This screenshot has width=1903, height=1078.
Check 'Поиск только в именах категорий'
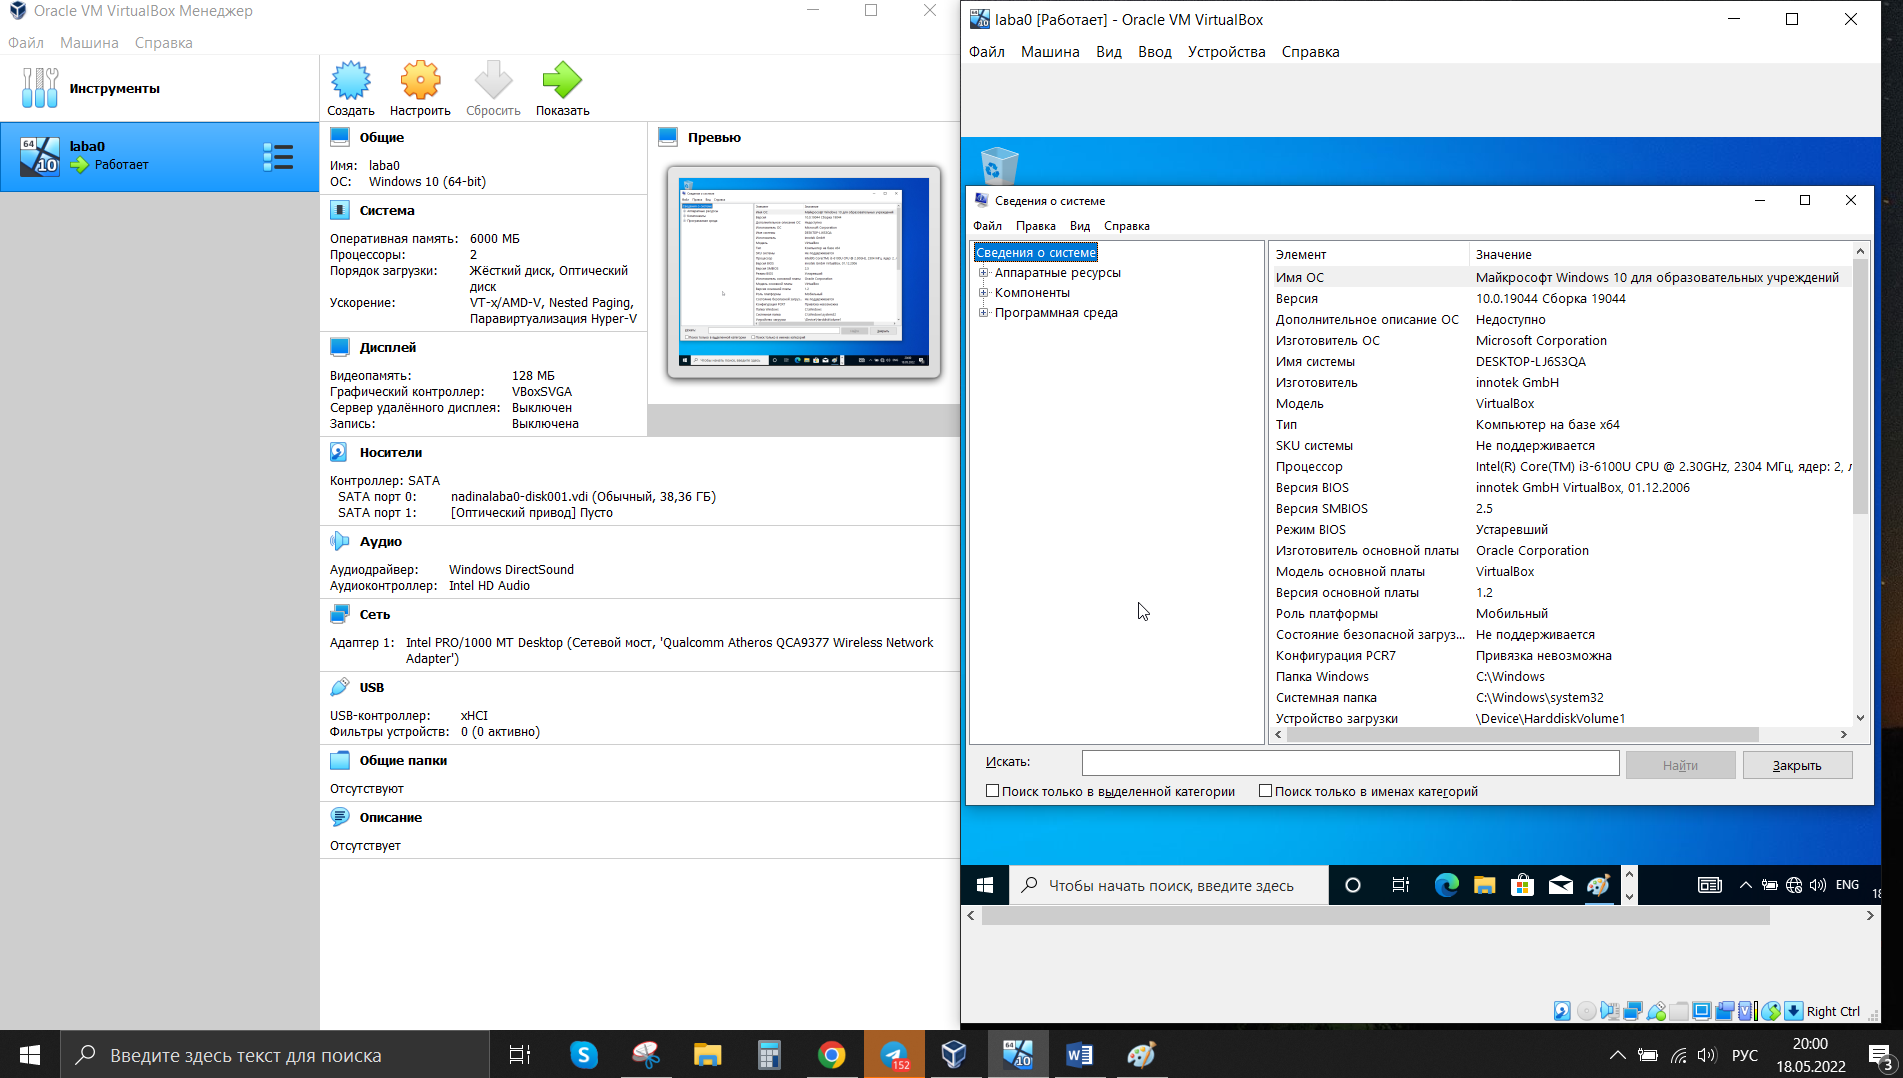point(1265,791)
